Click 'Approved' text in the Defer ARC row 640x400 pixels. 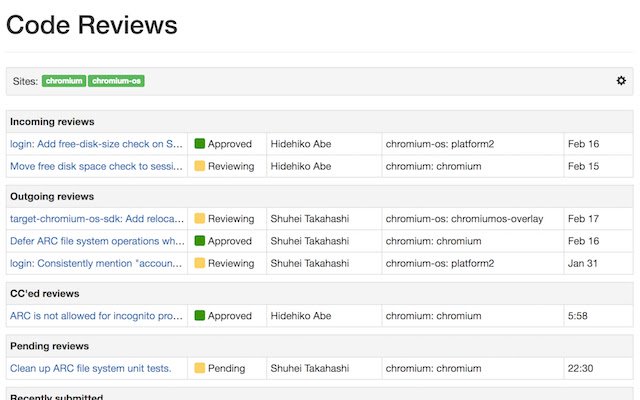pos(230,241)
